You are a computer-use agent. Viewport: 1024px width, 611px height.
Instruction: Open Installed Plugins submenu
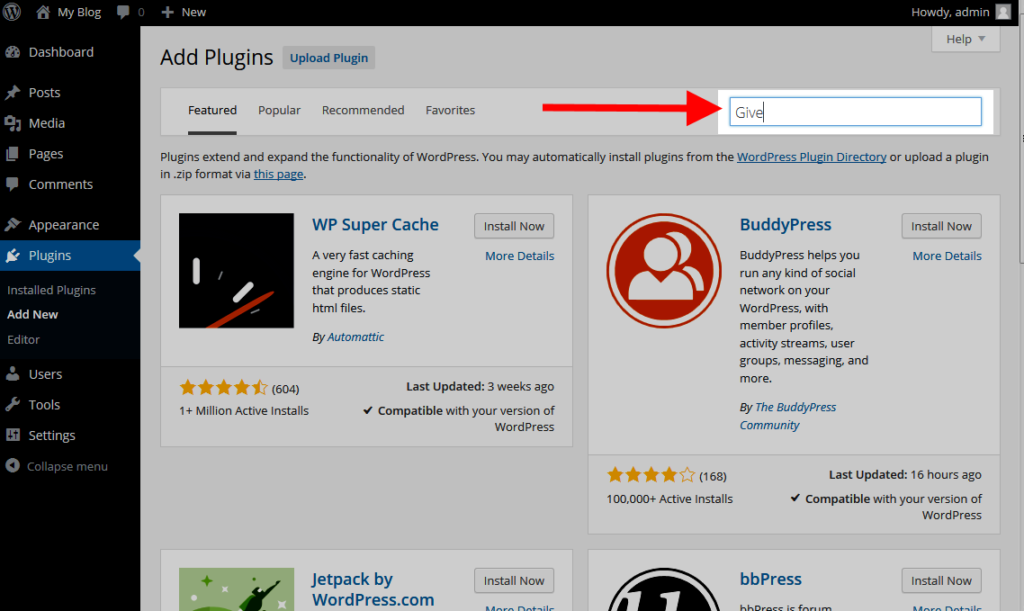[52, 290]
